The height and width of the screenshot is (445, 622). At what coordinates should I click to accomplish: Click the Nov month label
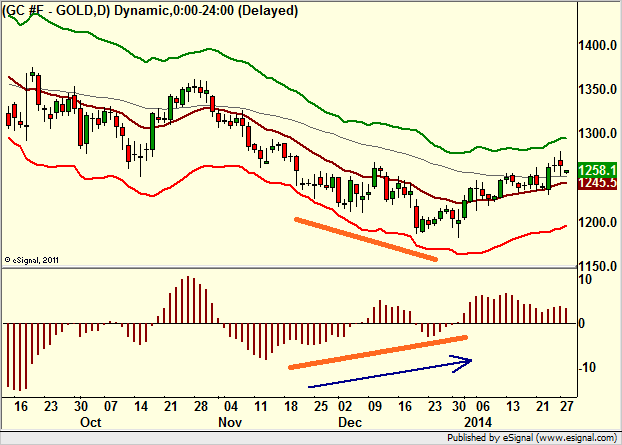230,422
